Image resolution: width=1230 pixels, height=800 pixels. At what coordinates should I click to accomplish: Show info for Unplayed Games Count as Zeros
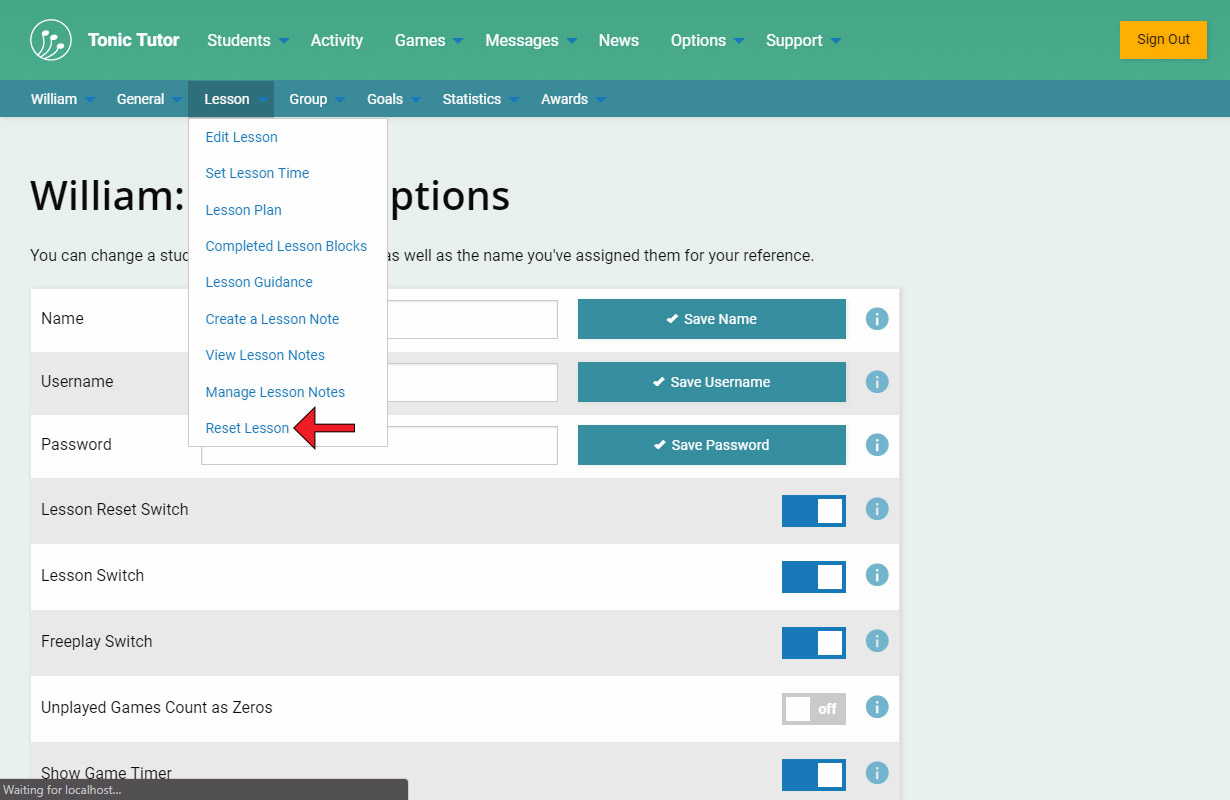click(x=877, y=707)
